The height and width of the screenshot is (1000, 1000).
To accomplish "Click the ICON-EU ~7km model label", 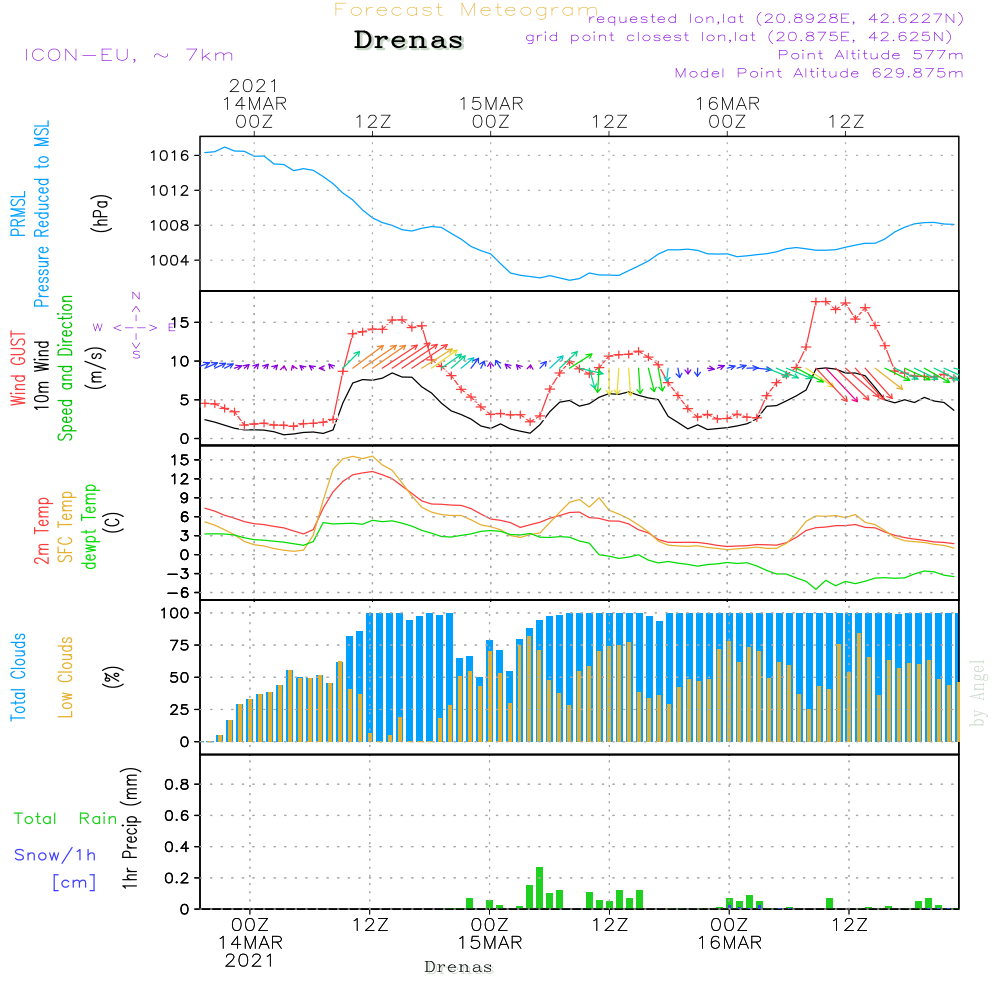I will [128, 55].
